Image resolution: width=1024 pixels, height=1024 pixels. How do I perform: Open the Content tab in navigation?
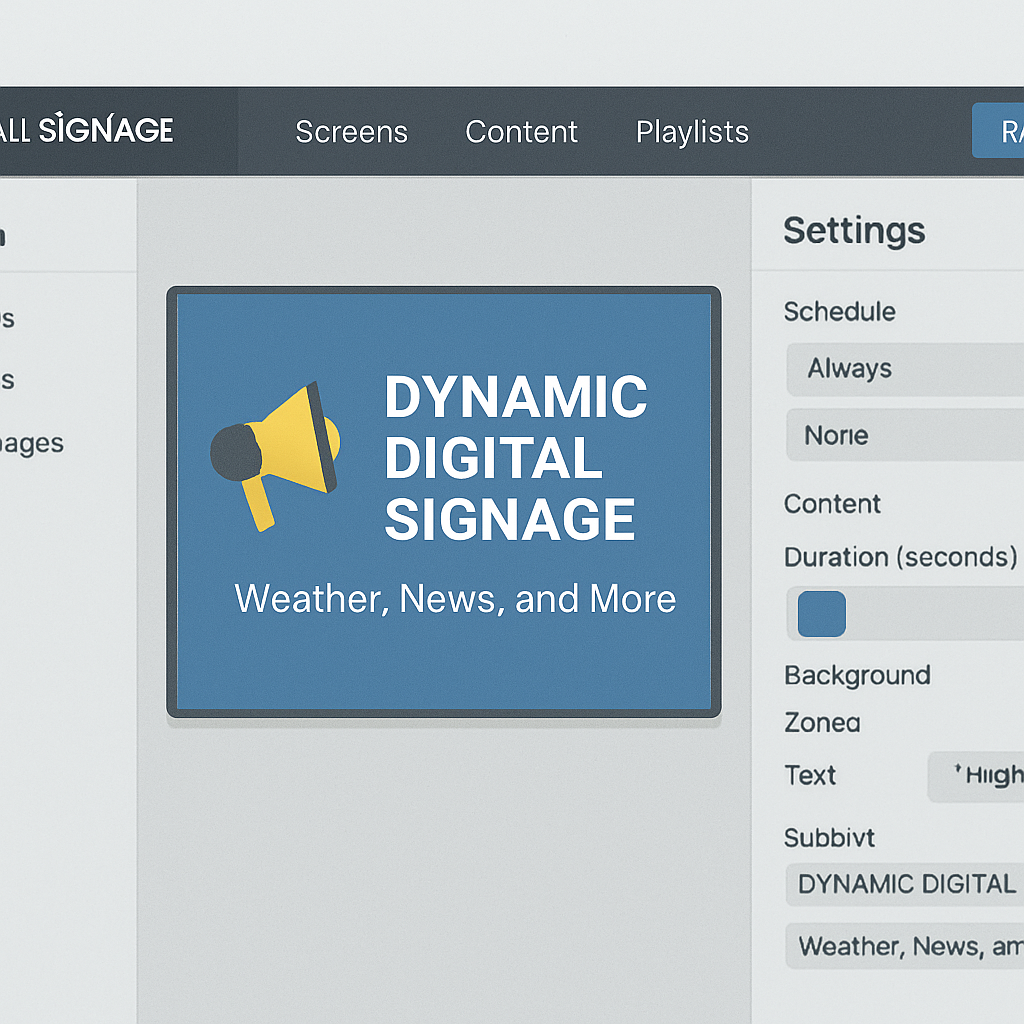tap(521, 132)
